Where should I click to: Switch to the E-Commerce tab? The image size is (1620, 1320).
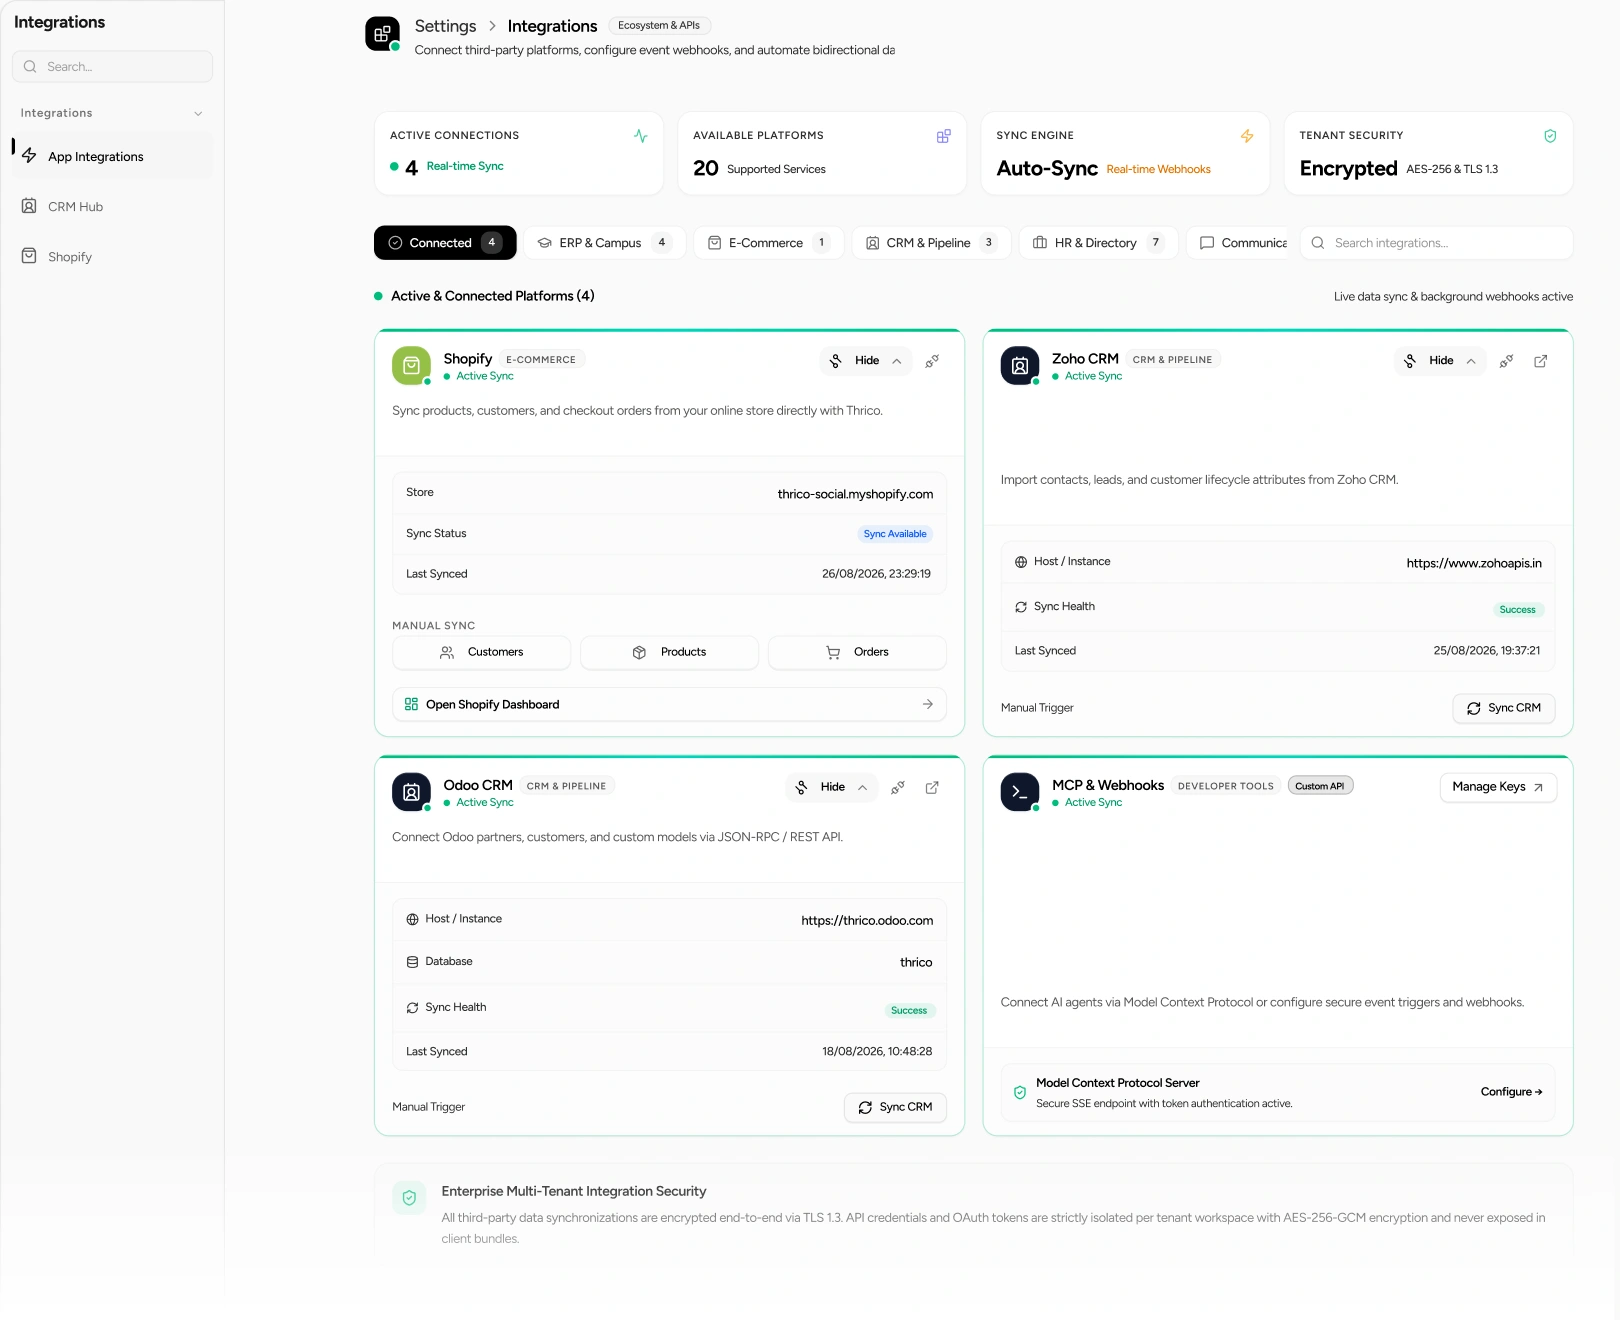pos(769,243)
